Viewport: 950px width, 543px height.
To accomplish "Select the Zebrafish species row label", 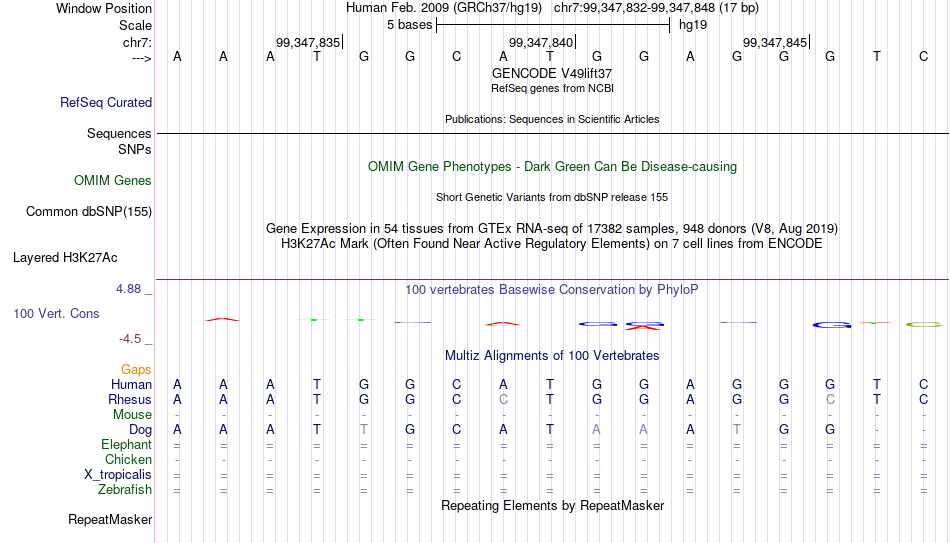I will point(125,489).
